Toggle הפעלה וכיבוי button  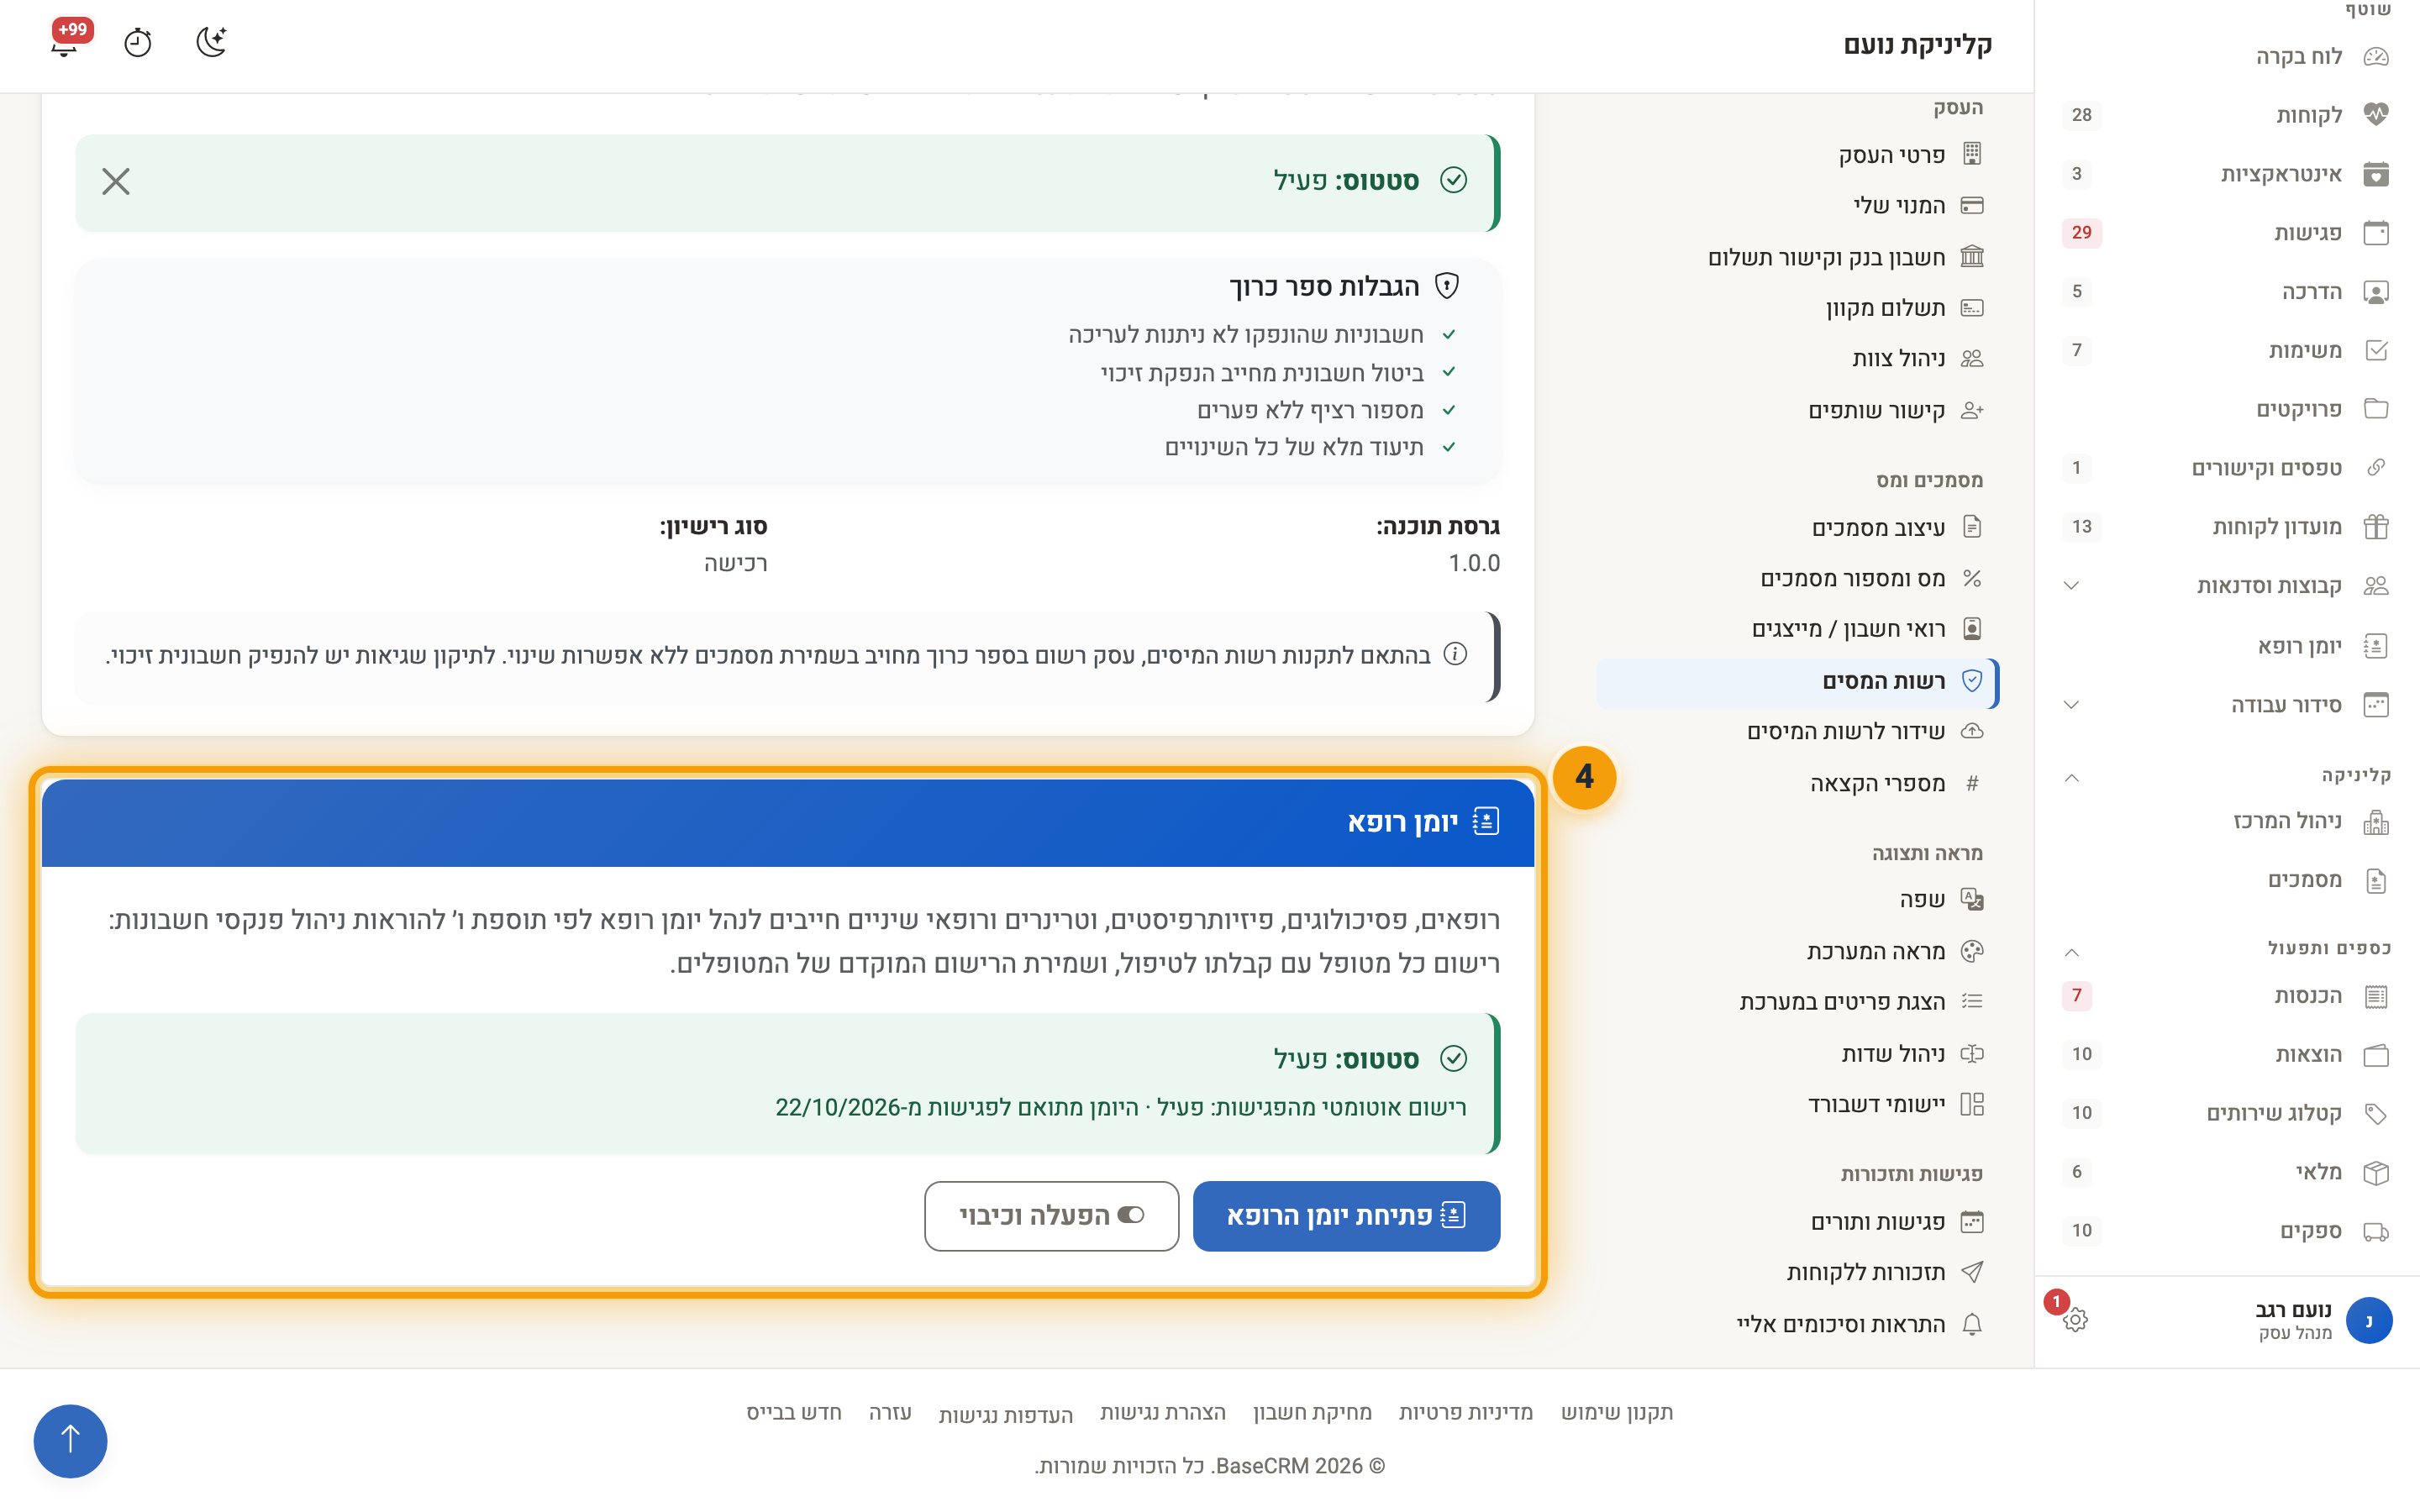pos(1051,1216)
